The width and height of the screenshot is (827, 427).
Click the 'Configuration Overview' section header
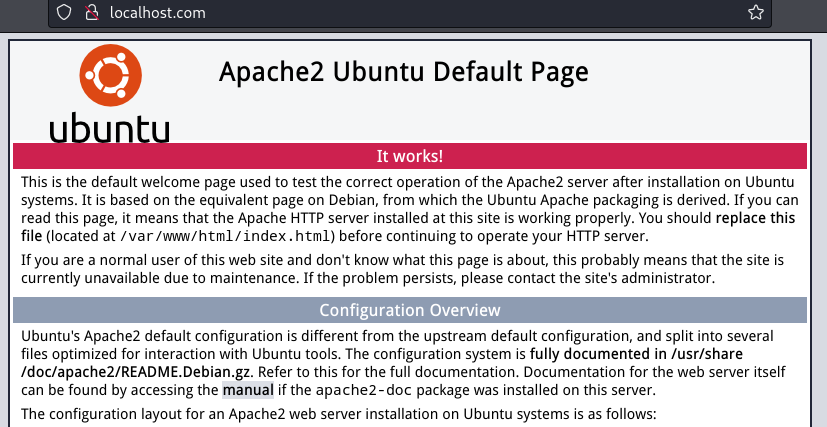409,310
